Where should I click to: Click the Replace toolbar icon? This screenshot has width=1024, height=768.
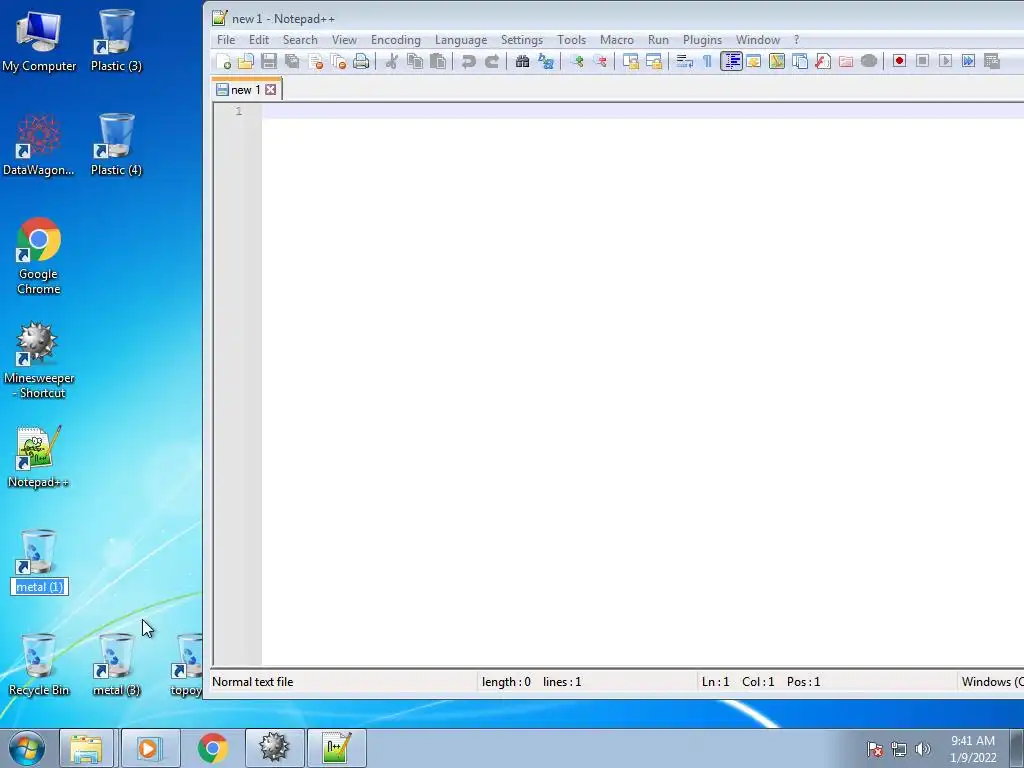click(x=546, y=61)
